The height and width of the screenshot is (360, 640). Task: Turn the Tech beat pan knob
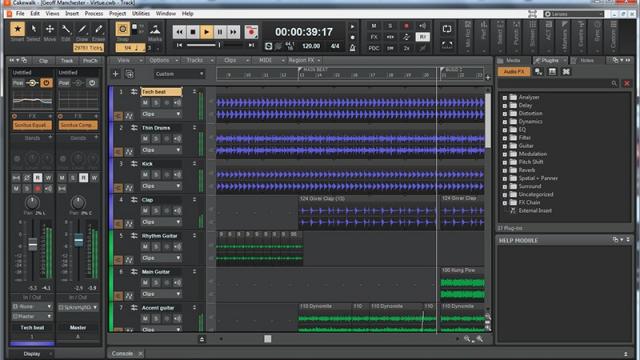click(x=32, y=202)
